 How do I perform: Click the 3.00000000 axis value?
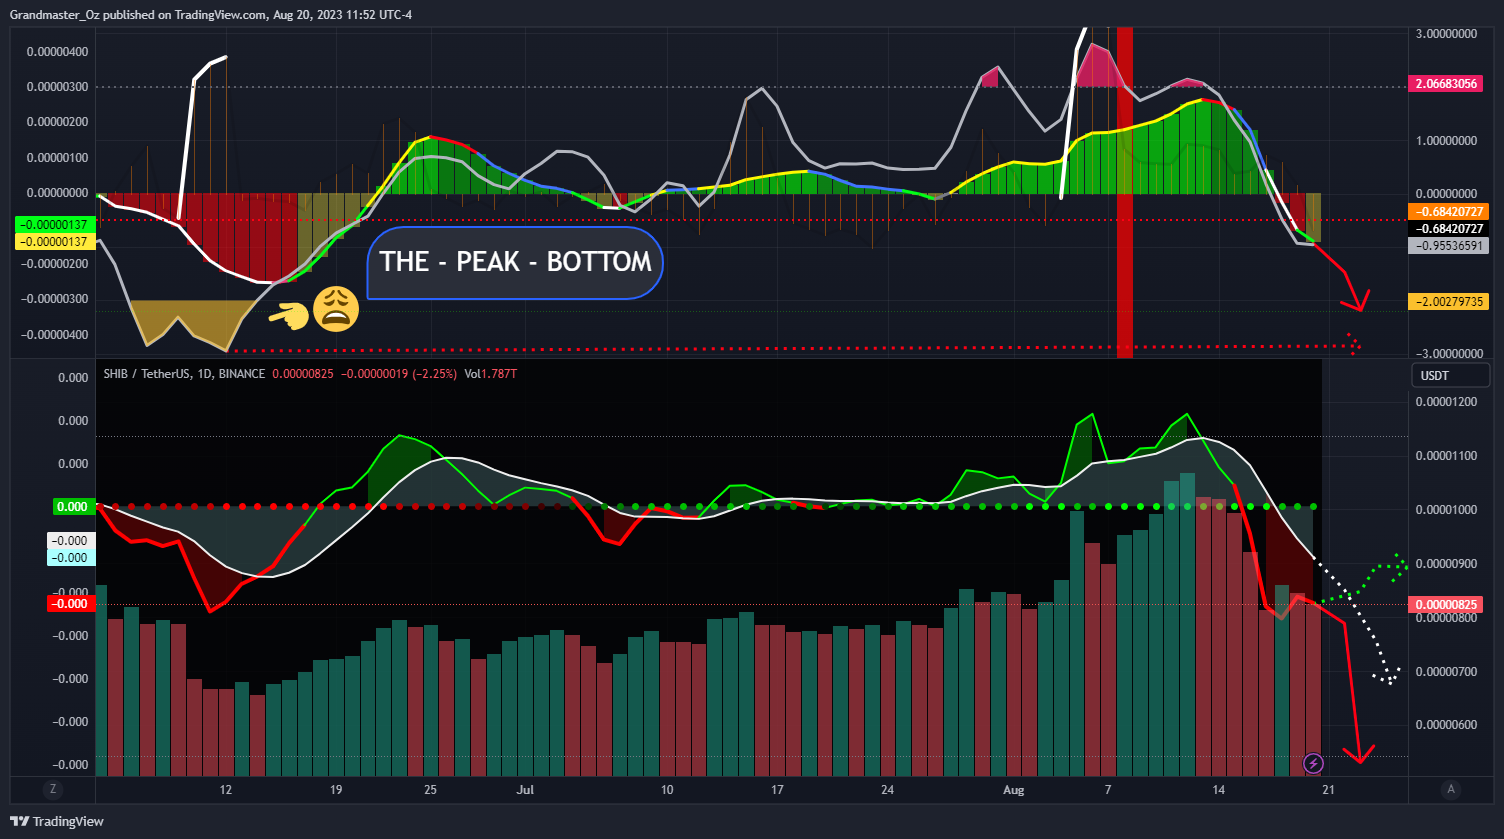pyautogui.click(x=1448, y=34)
